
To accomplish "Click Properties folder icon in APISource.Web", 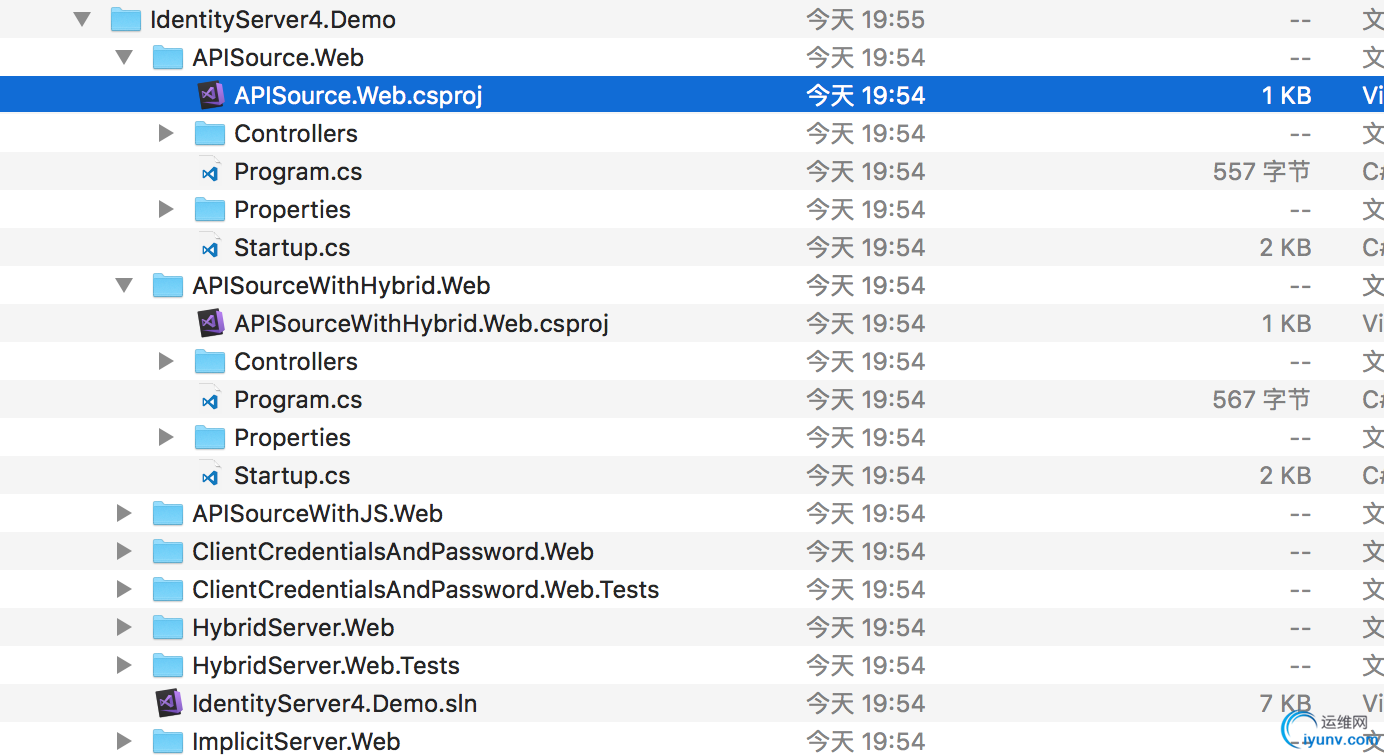I will [209, 209].
